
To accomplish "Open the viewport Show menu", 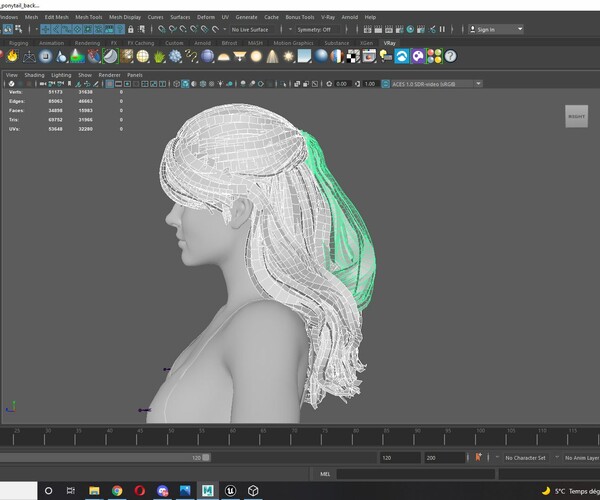I will [x=85, y=75].
